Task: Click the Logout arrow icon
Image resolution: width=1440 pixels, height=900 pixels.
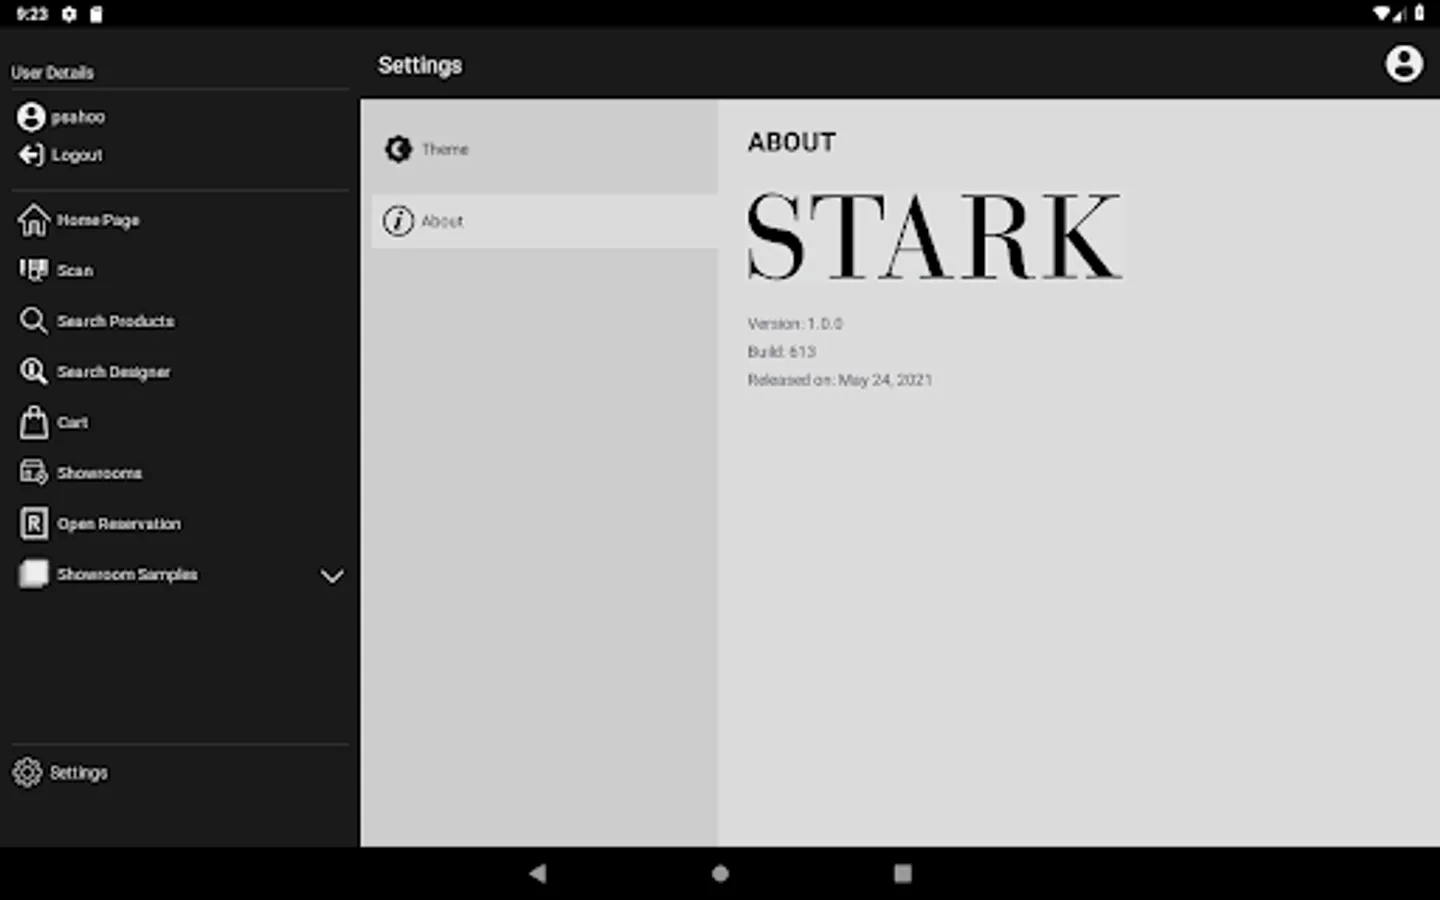Action: point(31,155)
